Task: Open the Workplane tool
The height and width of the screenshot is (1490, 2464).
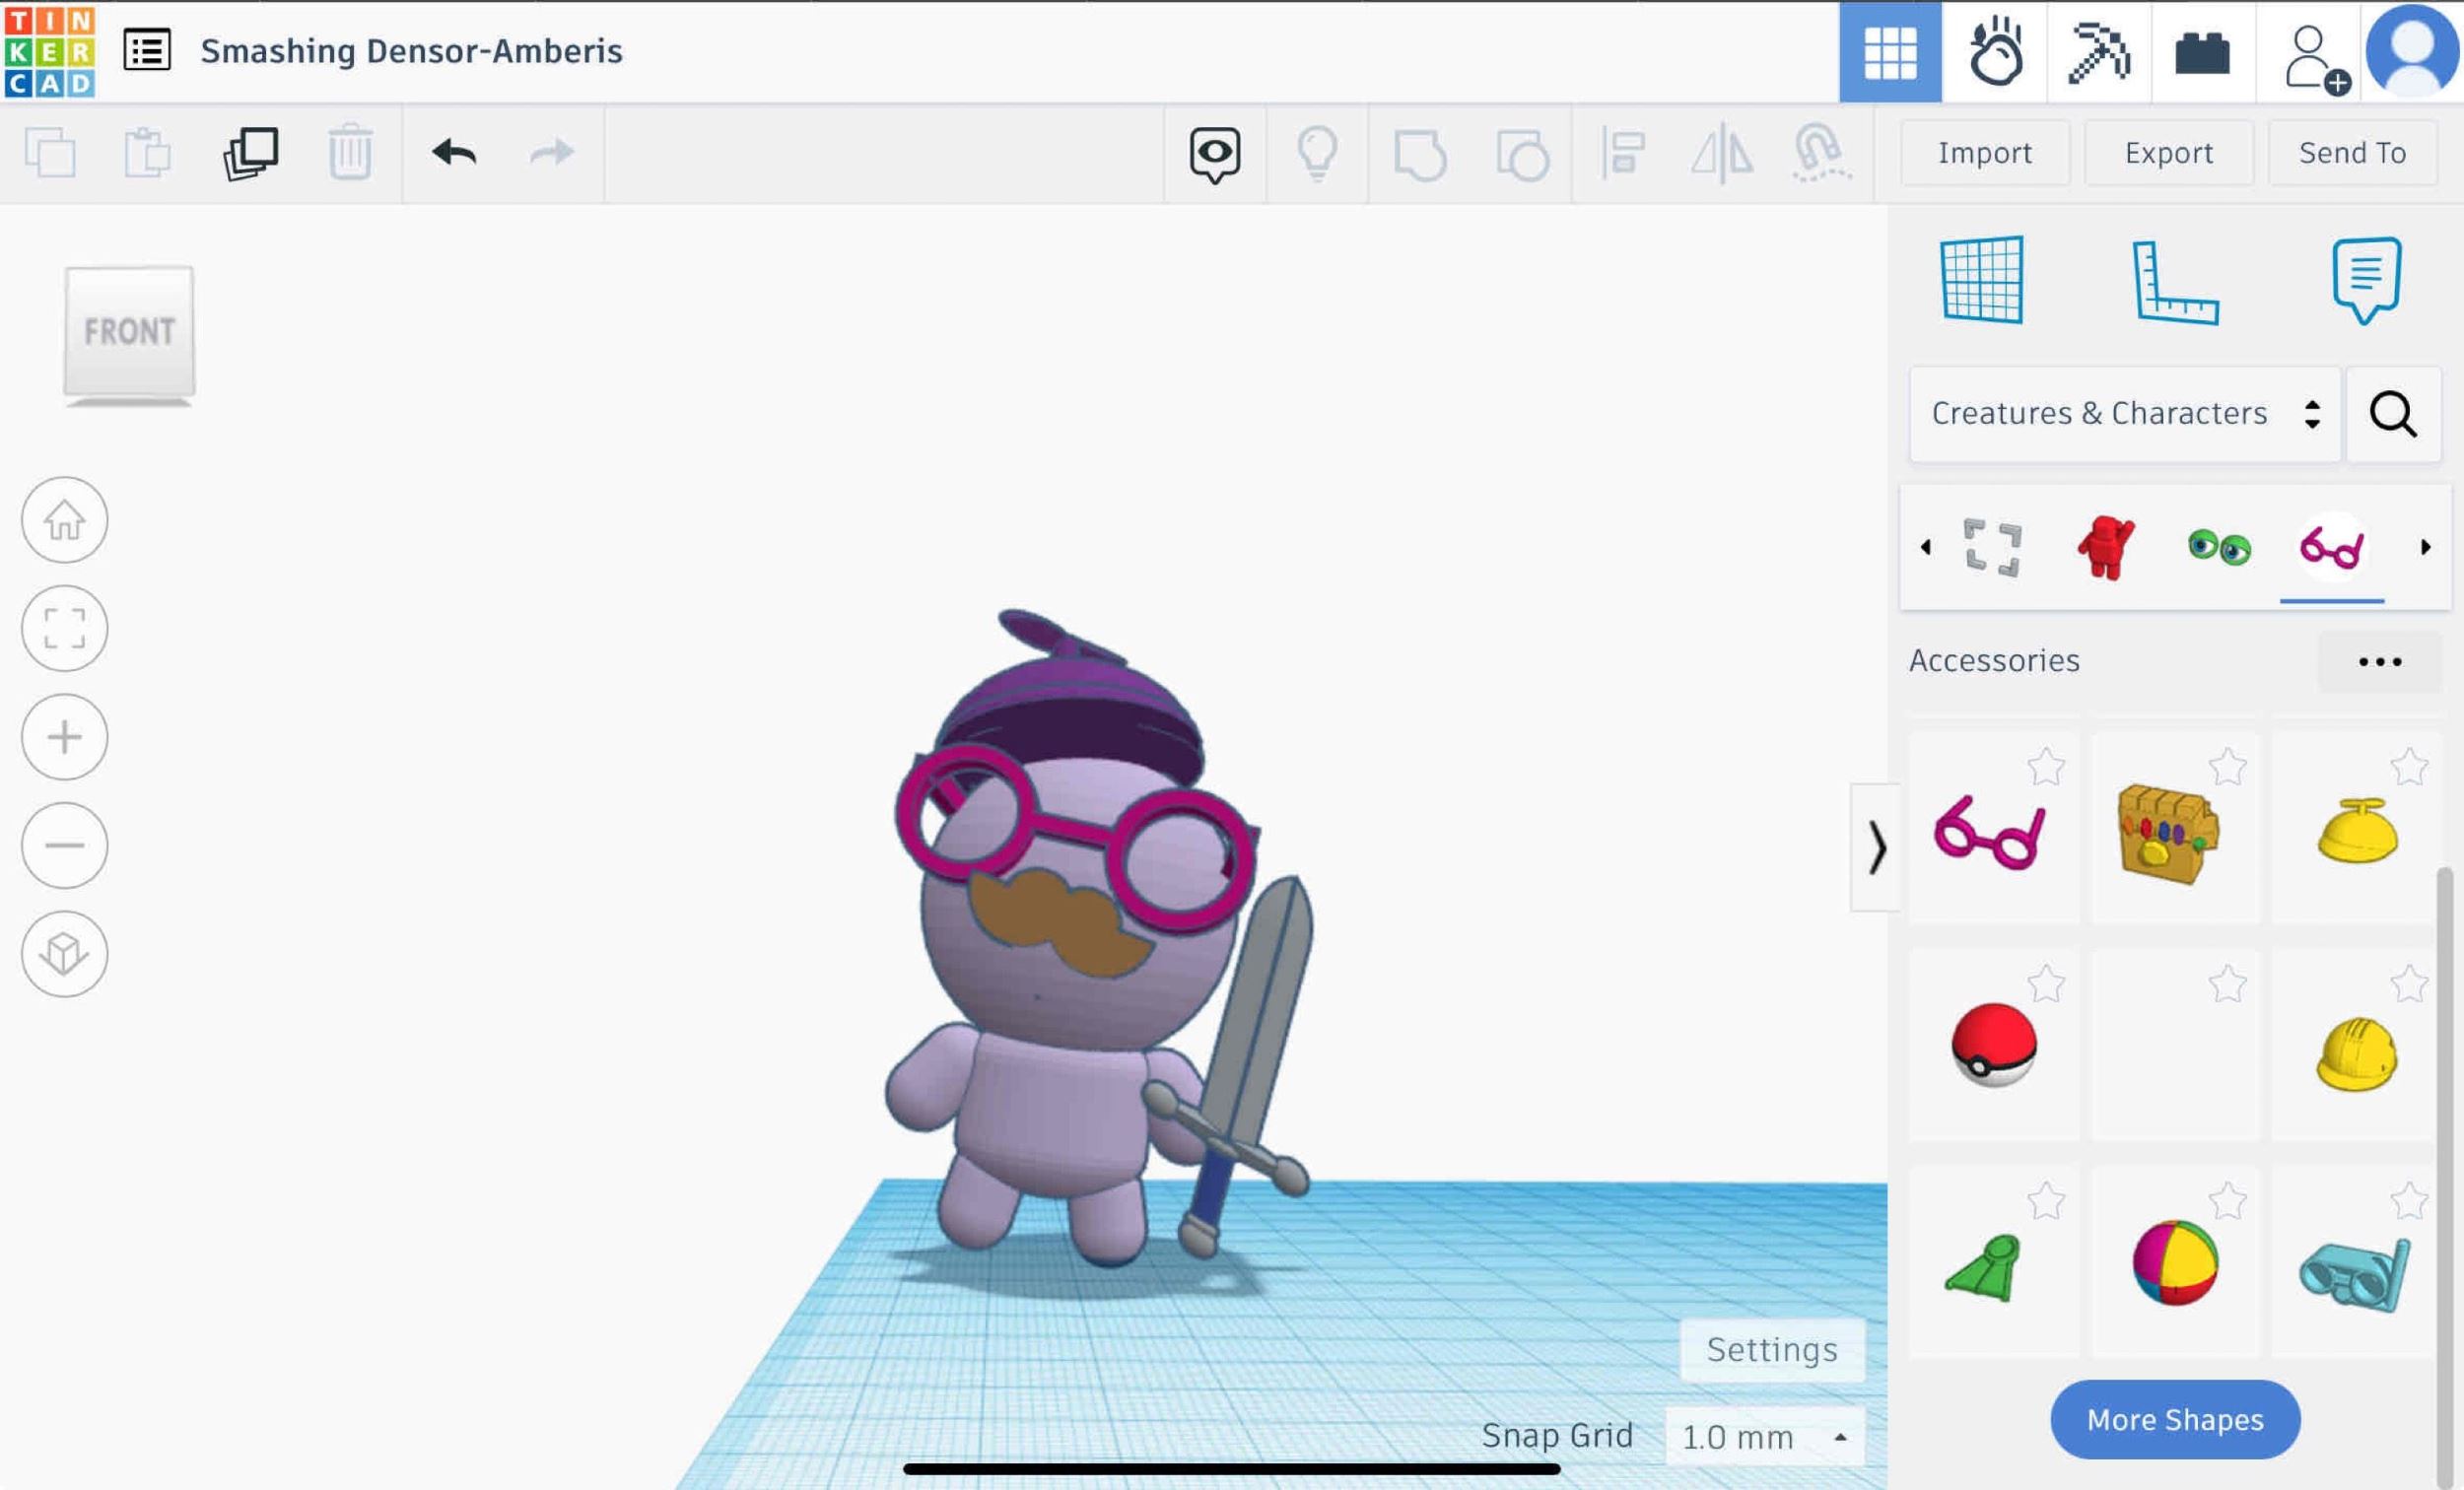Action: pyautogui.click(x=1981, y=280)
